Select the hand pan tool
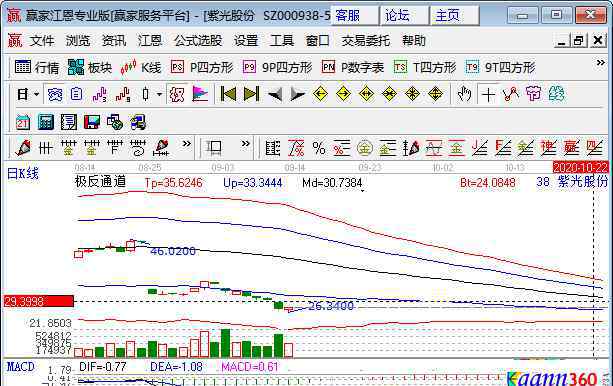Viewport: 613px width, 386px height. 464,94
